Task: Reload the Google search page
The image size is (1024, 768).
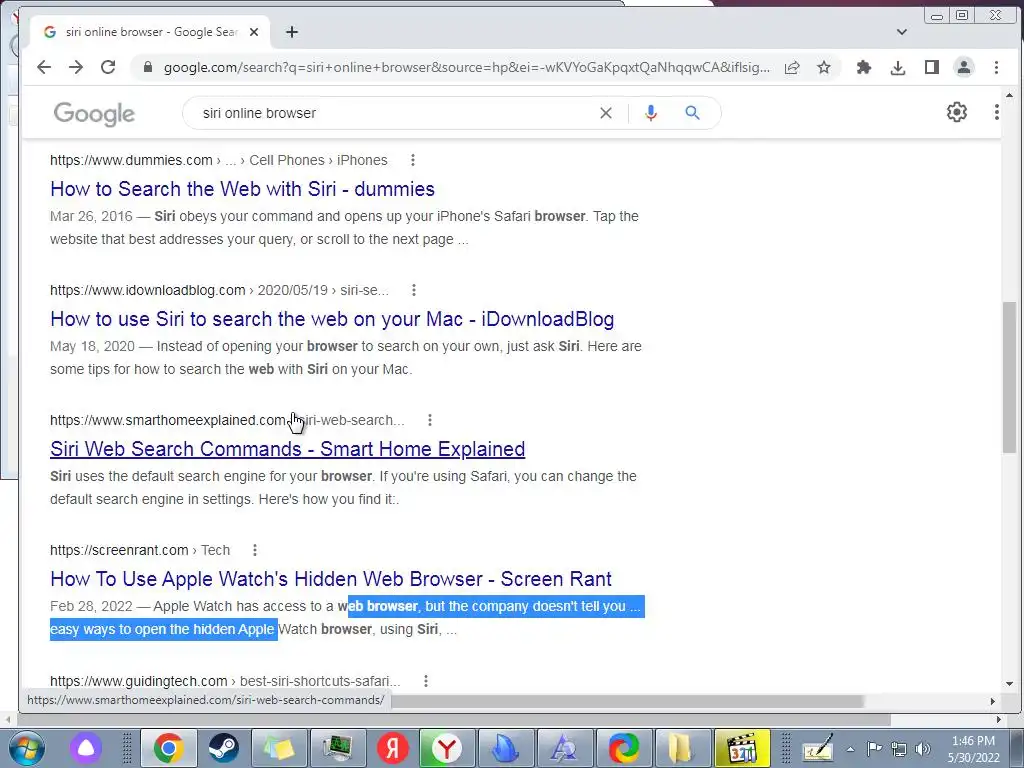Action: 108,67
